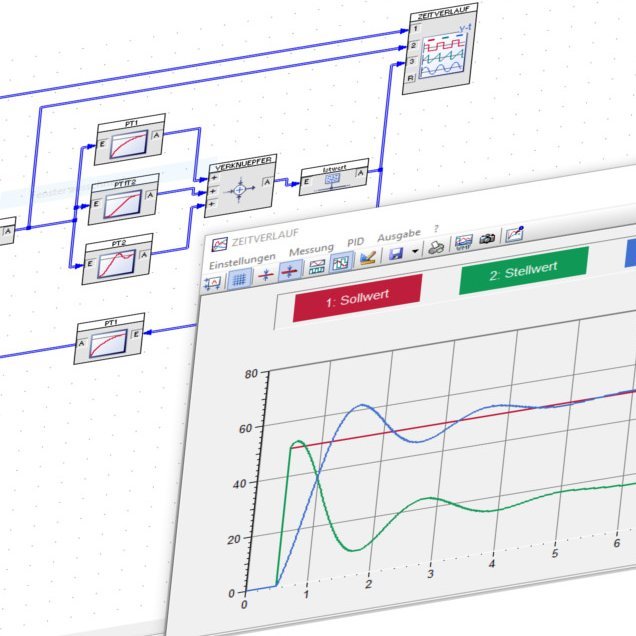This screenshot has width=636, height=636.
Task: Click the A output port of Istwert block
Action: [x=361, y=173]
